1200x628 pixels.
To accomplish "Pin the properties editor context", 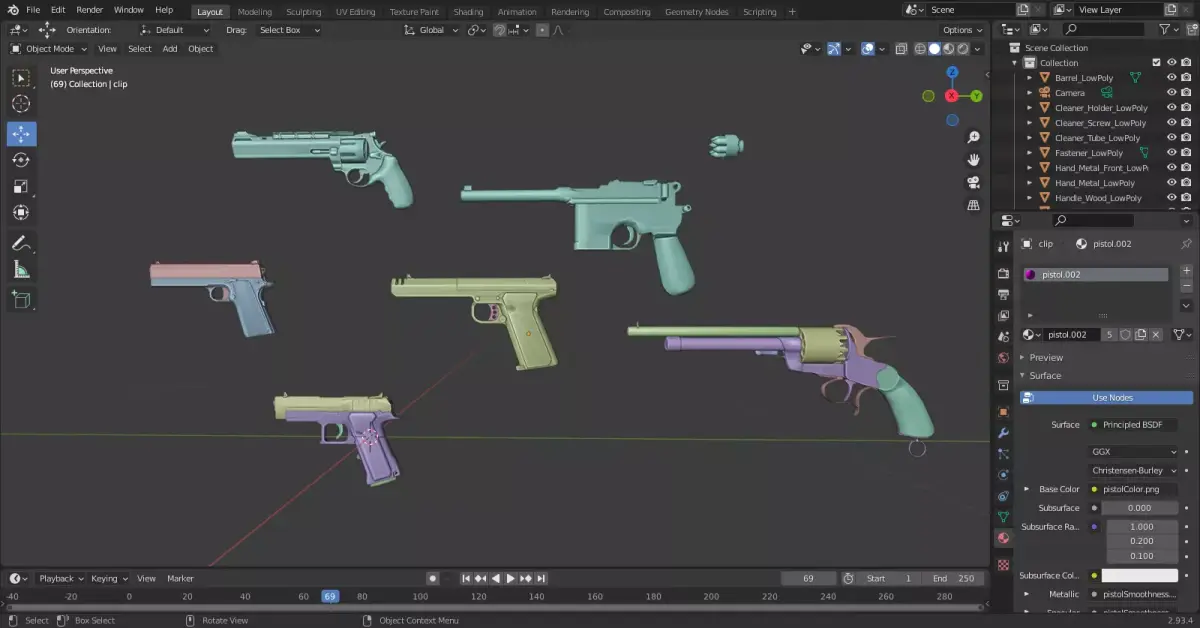I will 1186,244.
